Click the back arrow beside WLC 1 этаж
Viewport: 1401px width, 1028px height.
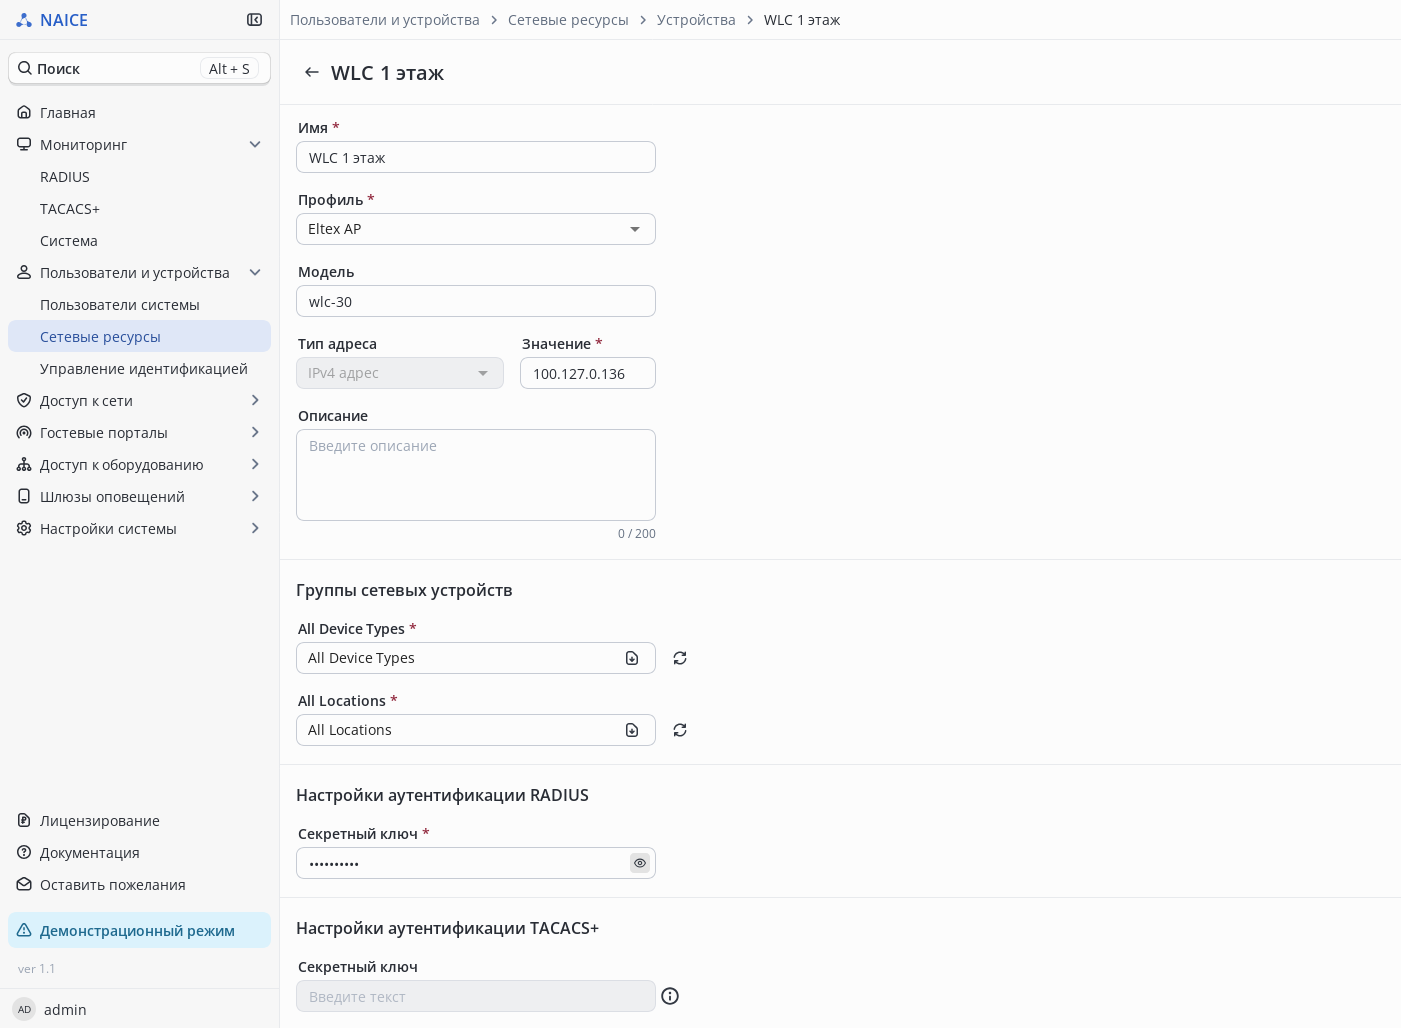tap(312, 72)
